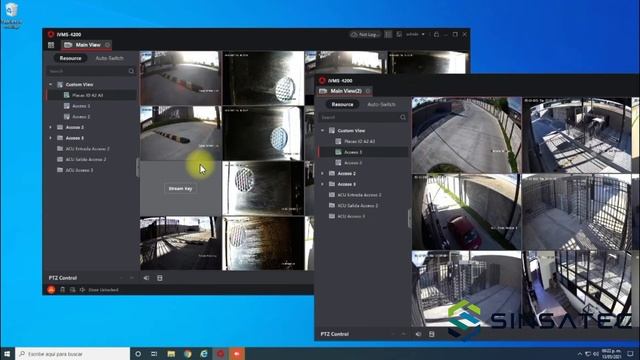
Task: Click the Windows taskbar search box
Action: coord(73,354)
